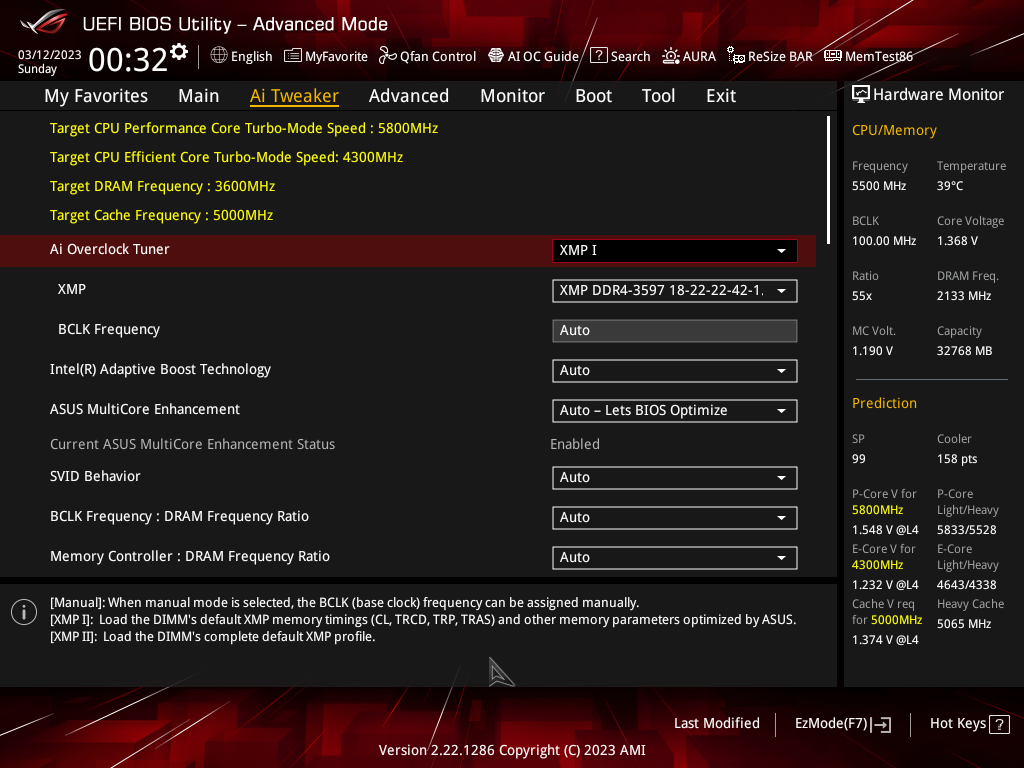Viewport: 1024px width, 768px height.
Task: Click Target DRAM Frequency : 3600MHz text
Action: click(x=162, y=187)
